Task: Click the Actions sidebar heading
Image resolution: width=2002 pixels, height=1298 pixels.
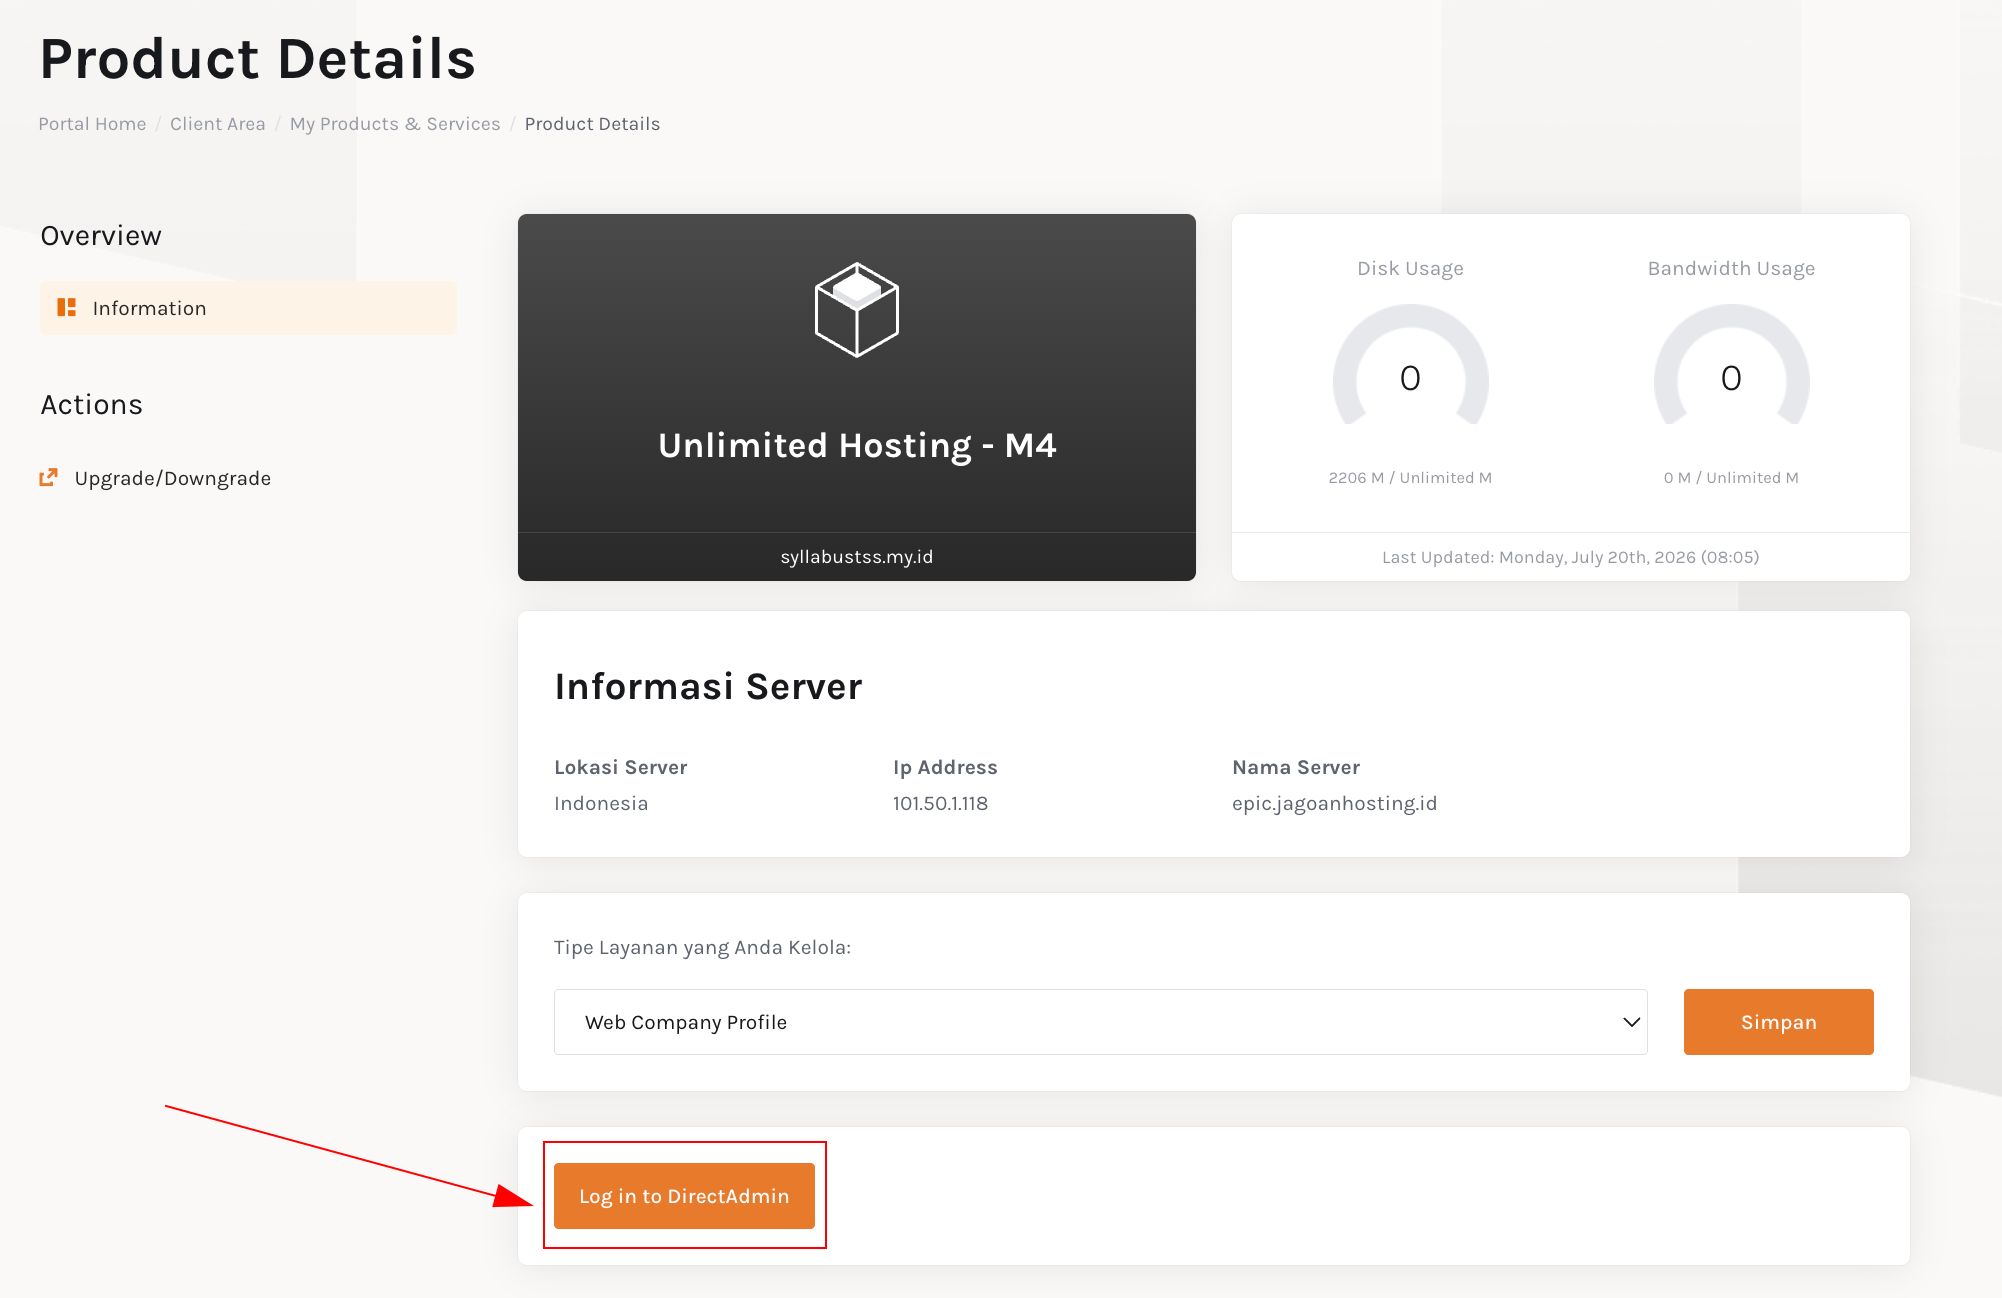Action: pyautogui.click(x=91, y=405)
